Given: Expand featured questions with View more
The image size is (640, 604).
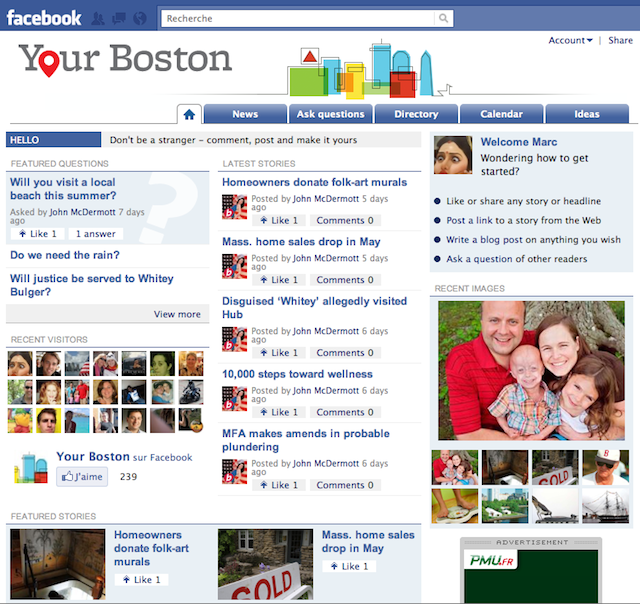Looking at the screenshot, I should click(x=177, y=314).
